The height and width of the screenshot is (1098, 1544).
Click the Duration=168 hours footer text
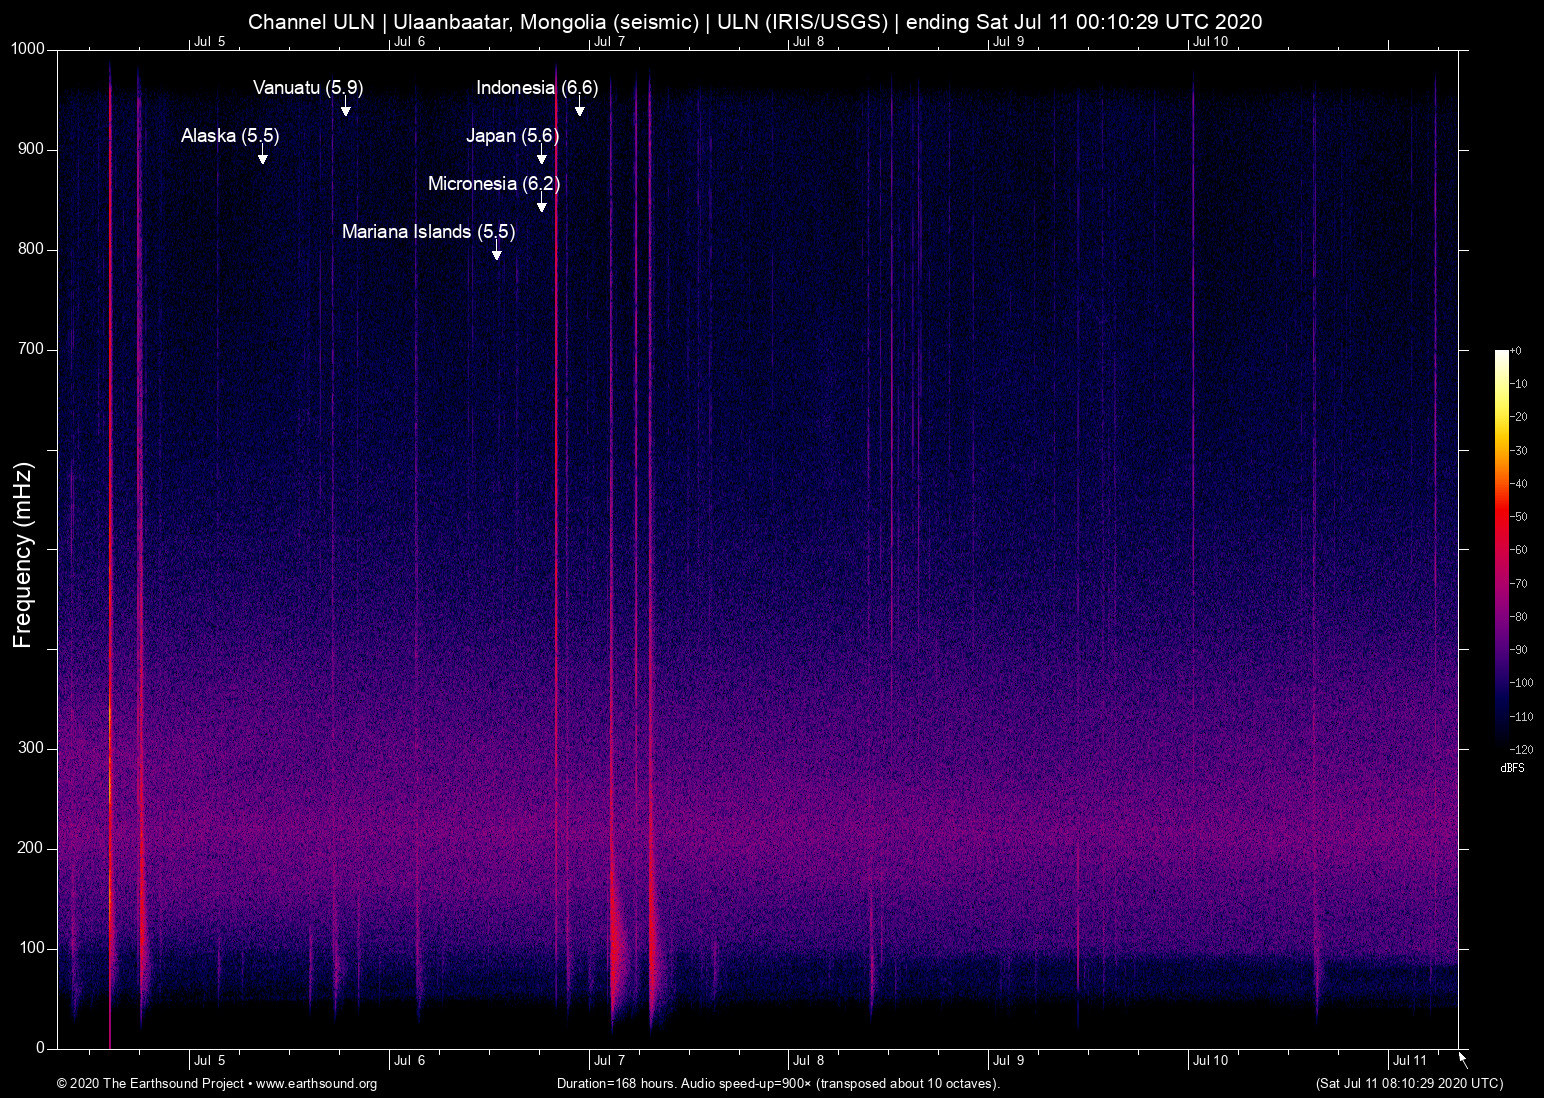pos(778,1084)
